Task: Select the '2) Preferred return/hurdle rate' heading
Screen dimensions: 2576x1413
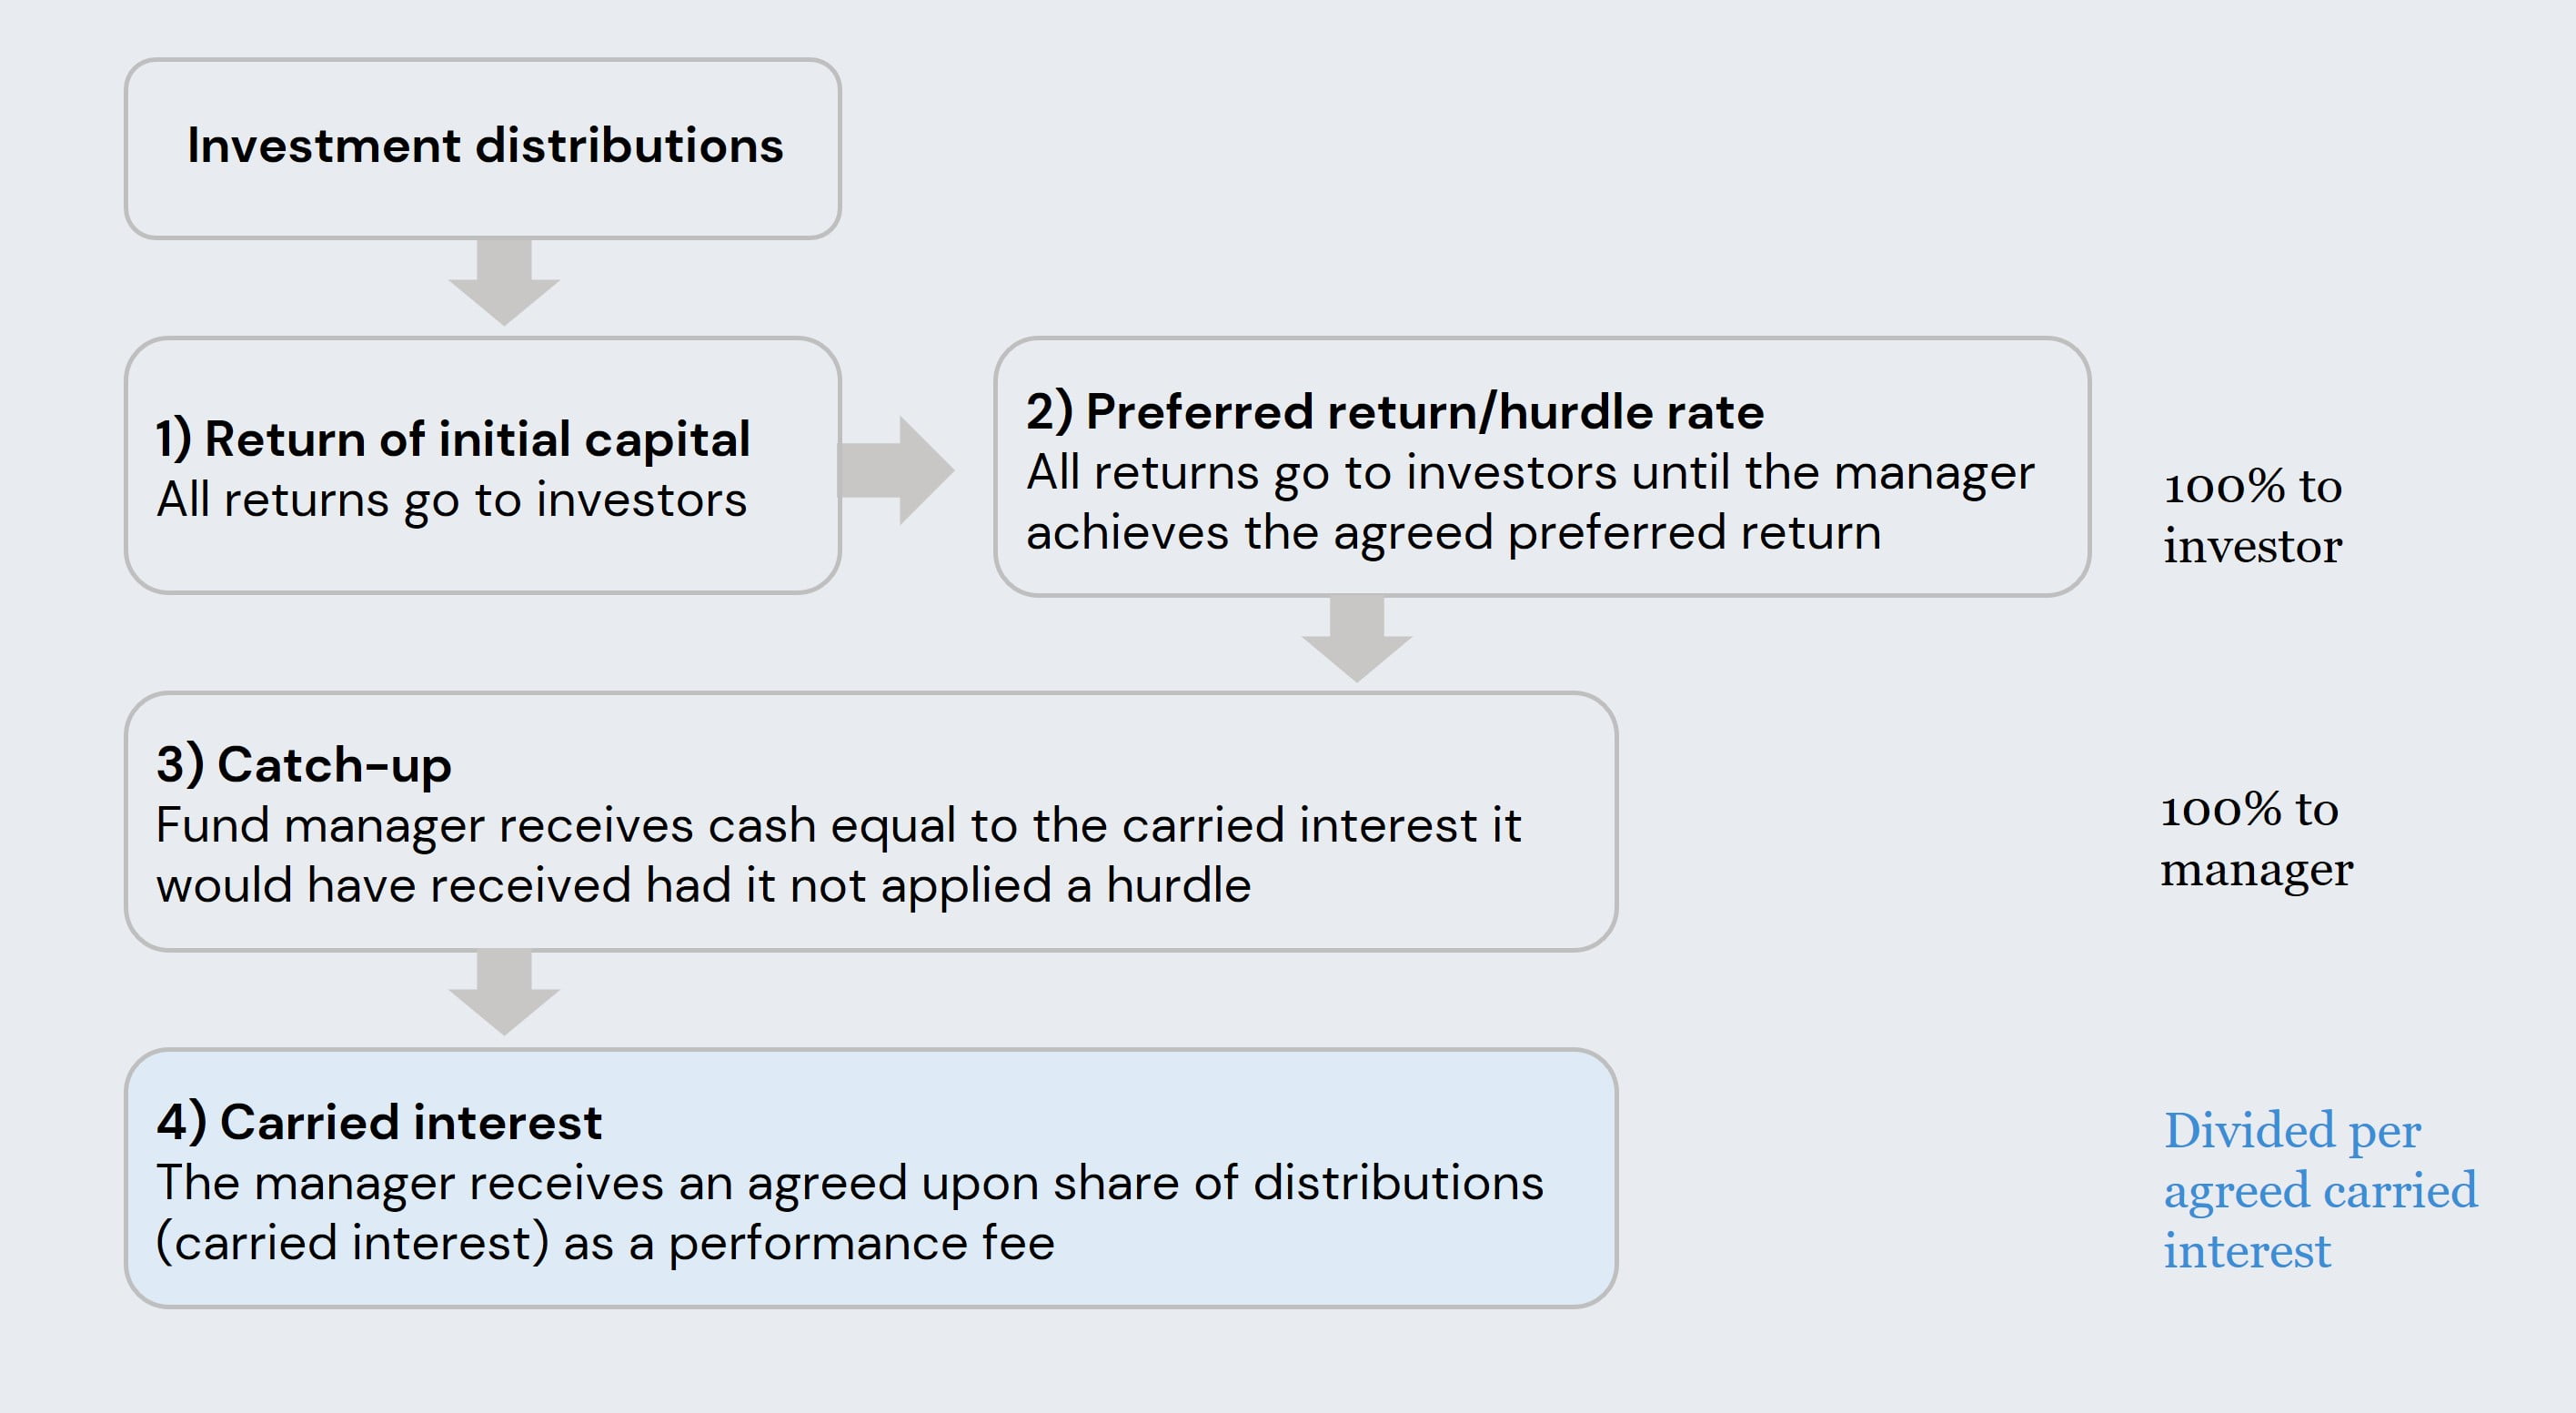Action: (1395, 412)
